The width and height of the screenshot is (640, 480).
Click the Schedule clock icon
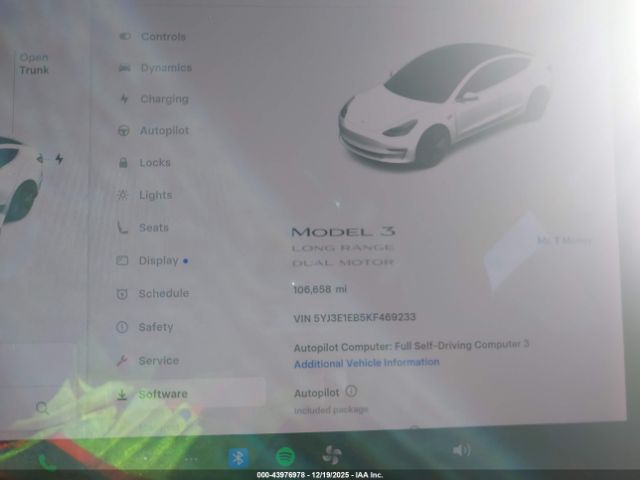[122, 294]
